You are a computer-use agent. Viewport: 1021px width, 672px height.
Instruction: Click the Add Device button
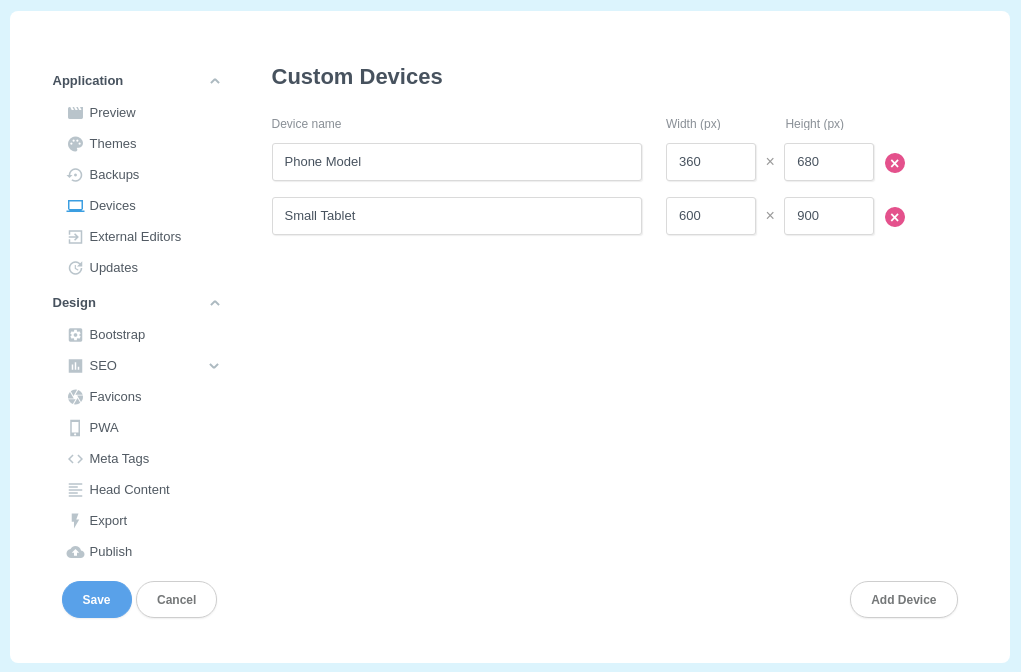(x=903, y=600)
